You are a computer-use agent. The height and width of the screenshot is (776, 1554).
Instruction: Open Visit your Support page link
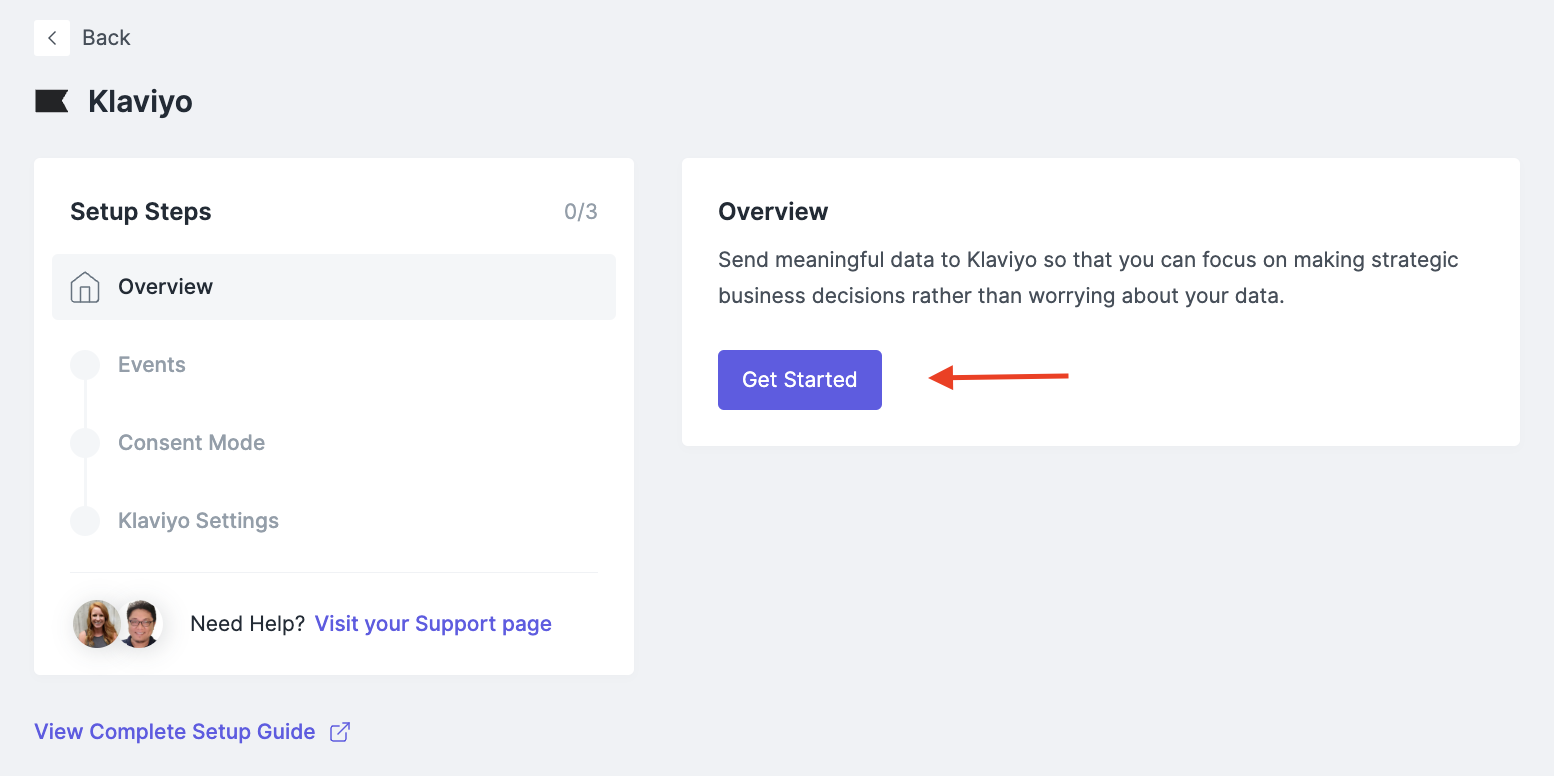coord(433,624)
